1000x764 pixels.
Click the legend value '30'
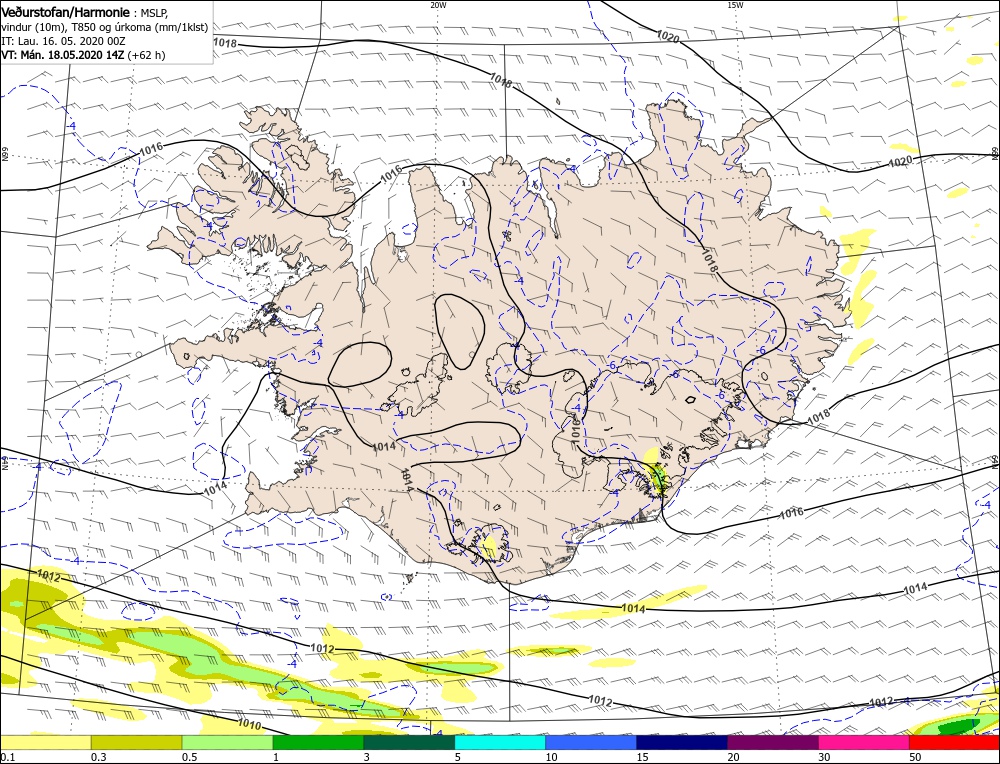pos(823,757)
